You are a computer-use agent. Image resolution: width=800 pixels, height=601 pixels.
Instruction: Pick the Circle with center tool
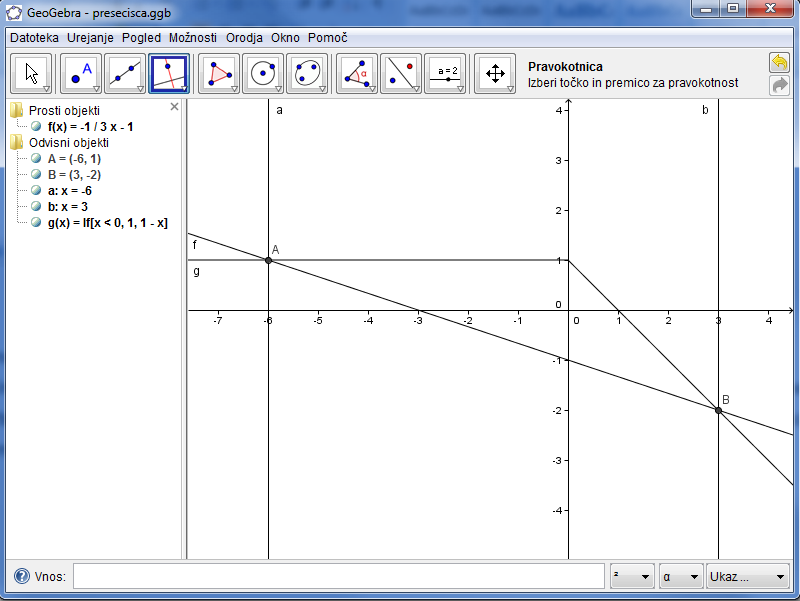[263, 73]
